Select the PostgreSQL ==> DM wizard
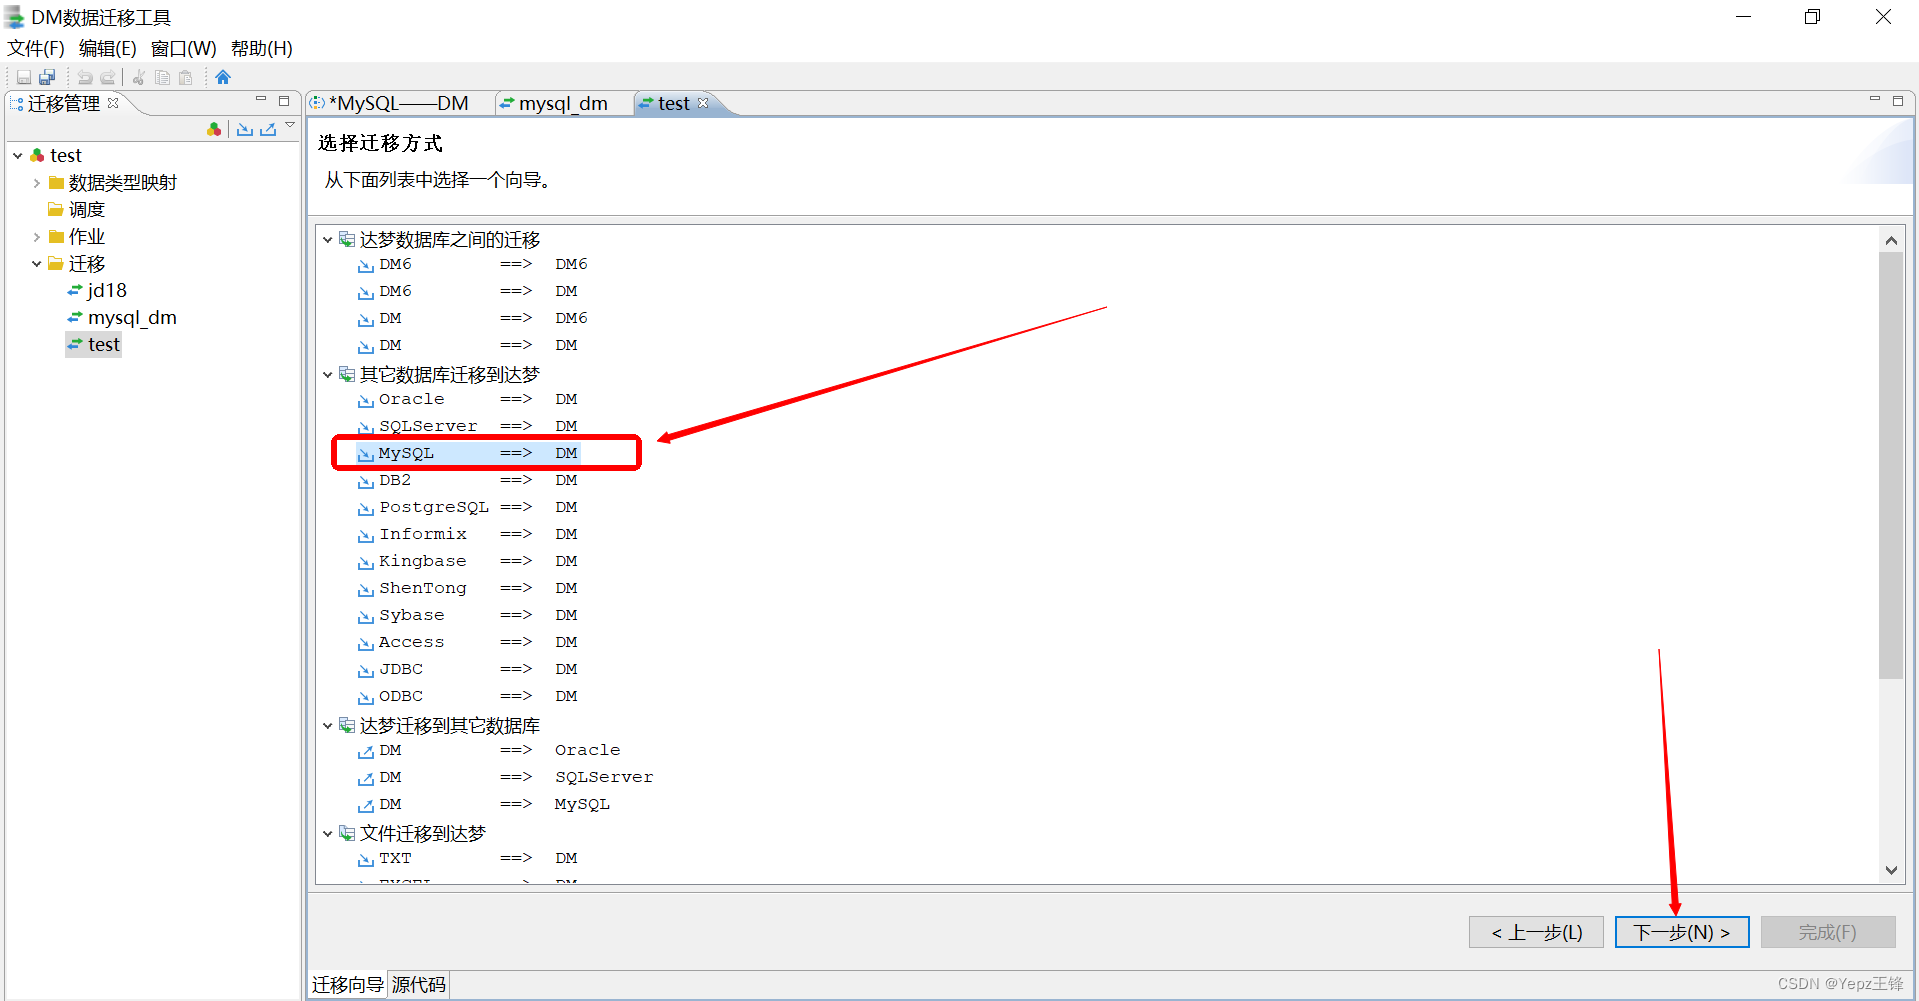The width and height of the screenshot is (1919, 1001). (468, 507)
